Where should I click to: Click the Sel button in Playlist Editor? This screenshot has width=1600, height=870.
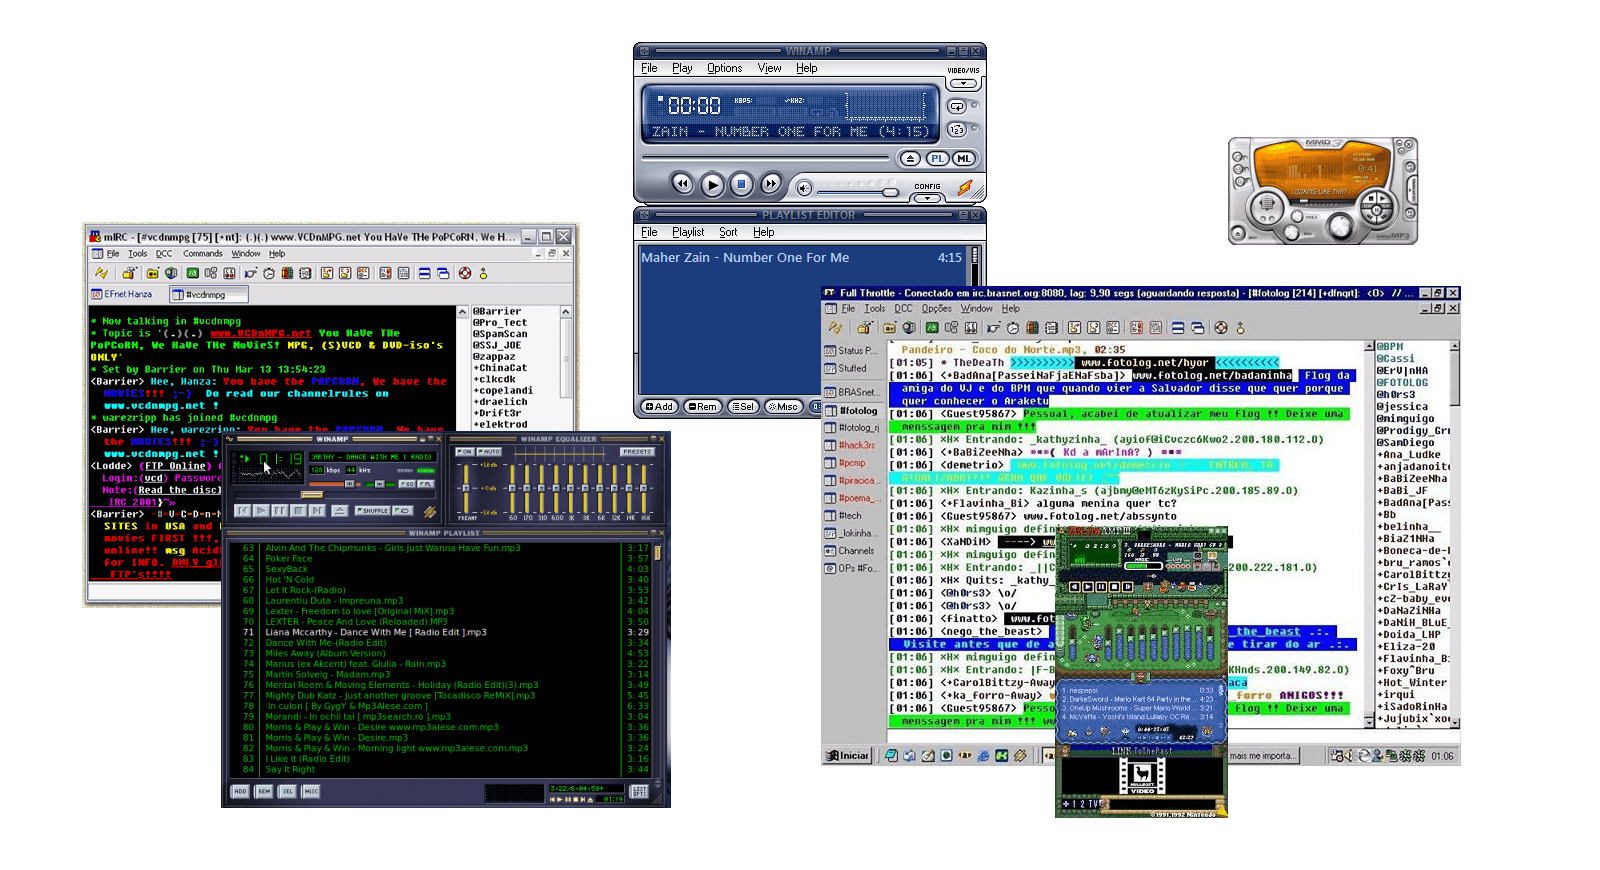click(x=743, y=407)
